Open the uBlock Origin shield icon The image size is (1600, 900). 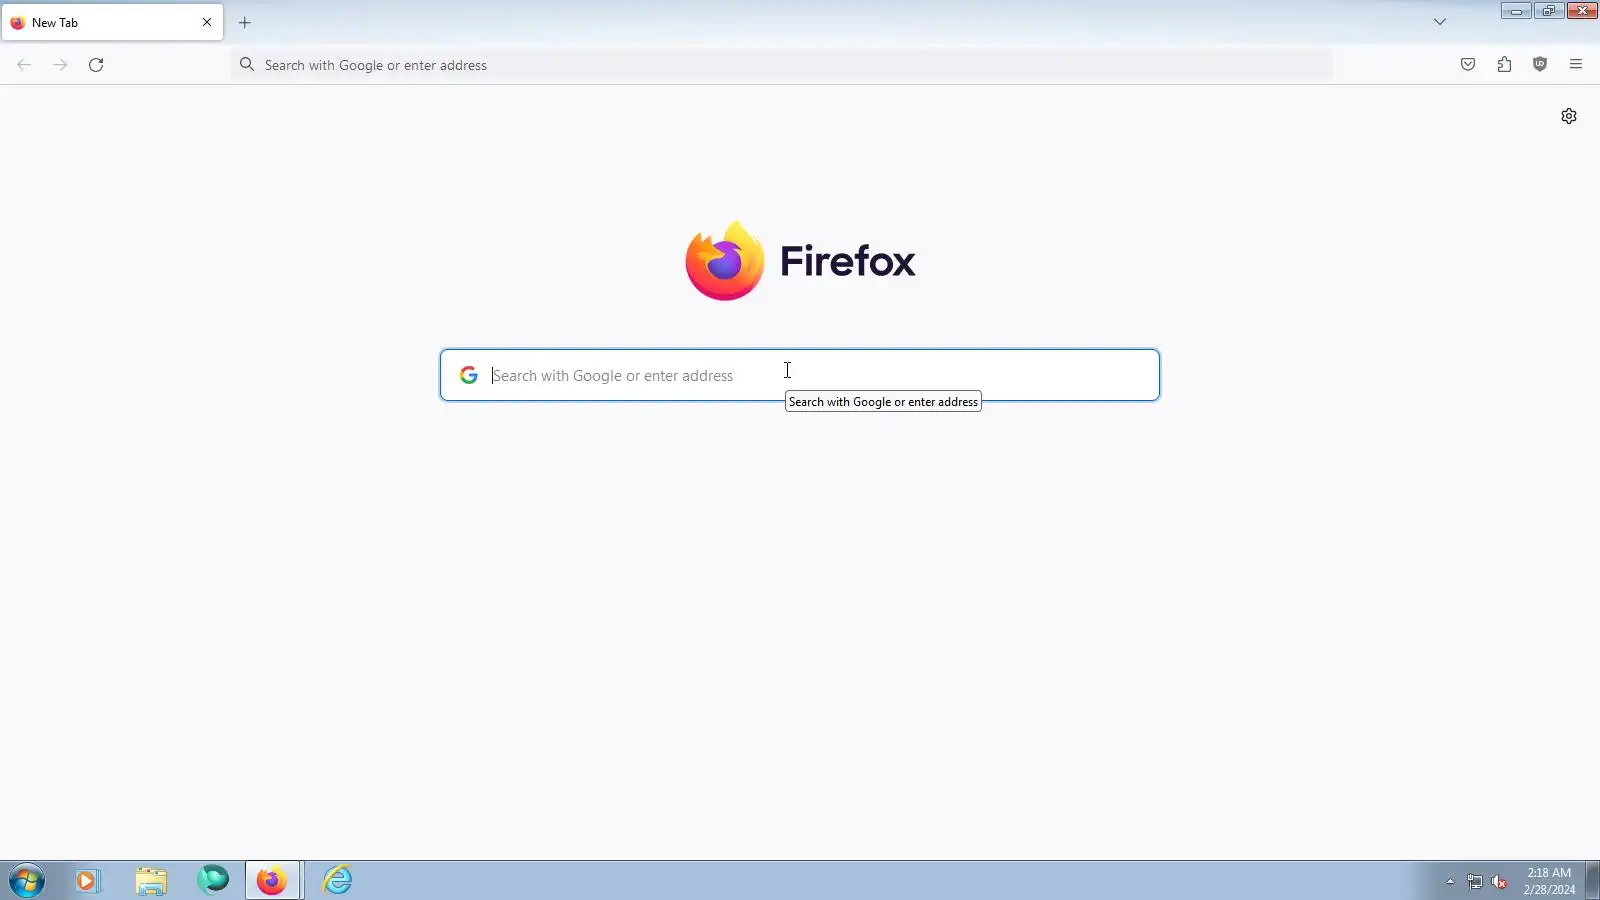(1540, 65)
